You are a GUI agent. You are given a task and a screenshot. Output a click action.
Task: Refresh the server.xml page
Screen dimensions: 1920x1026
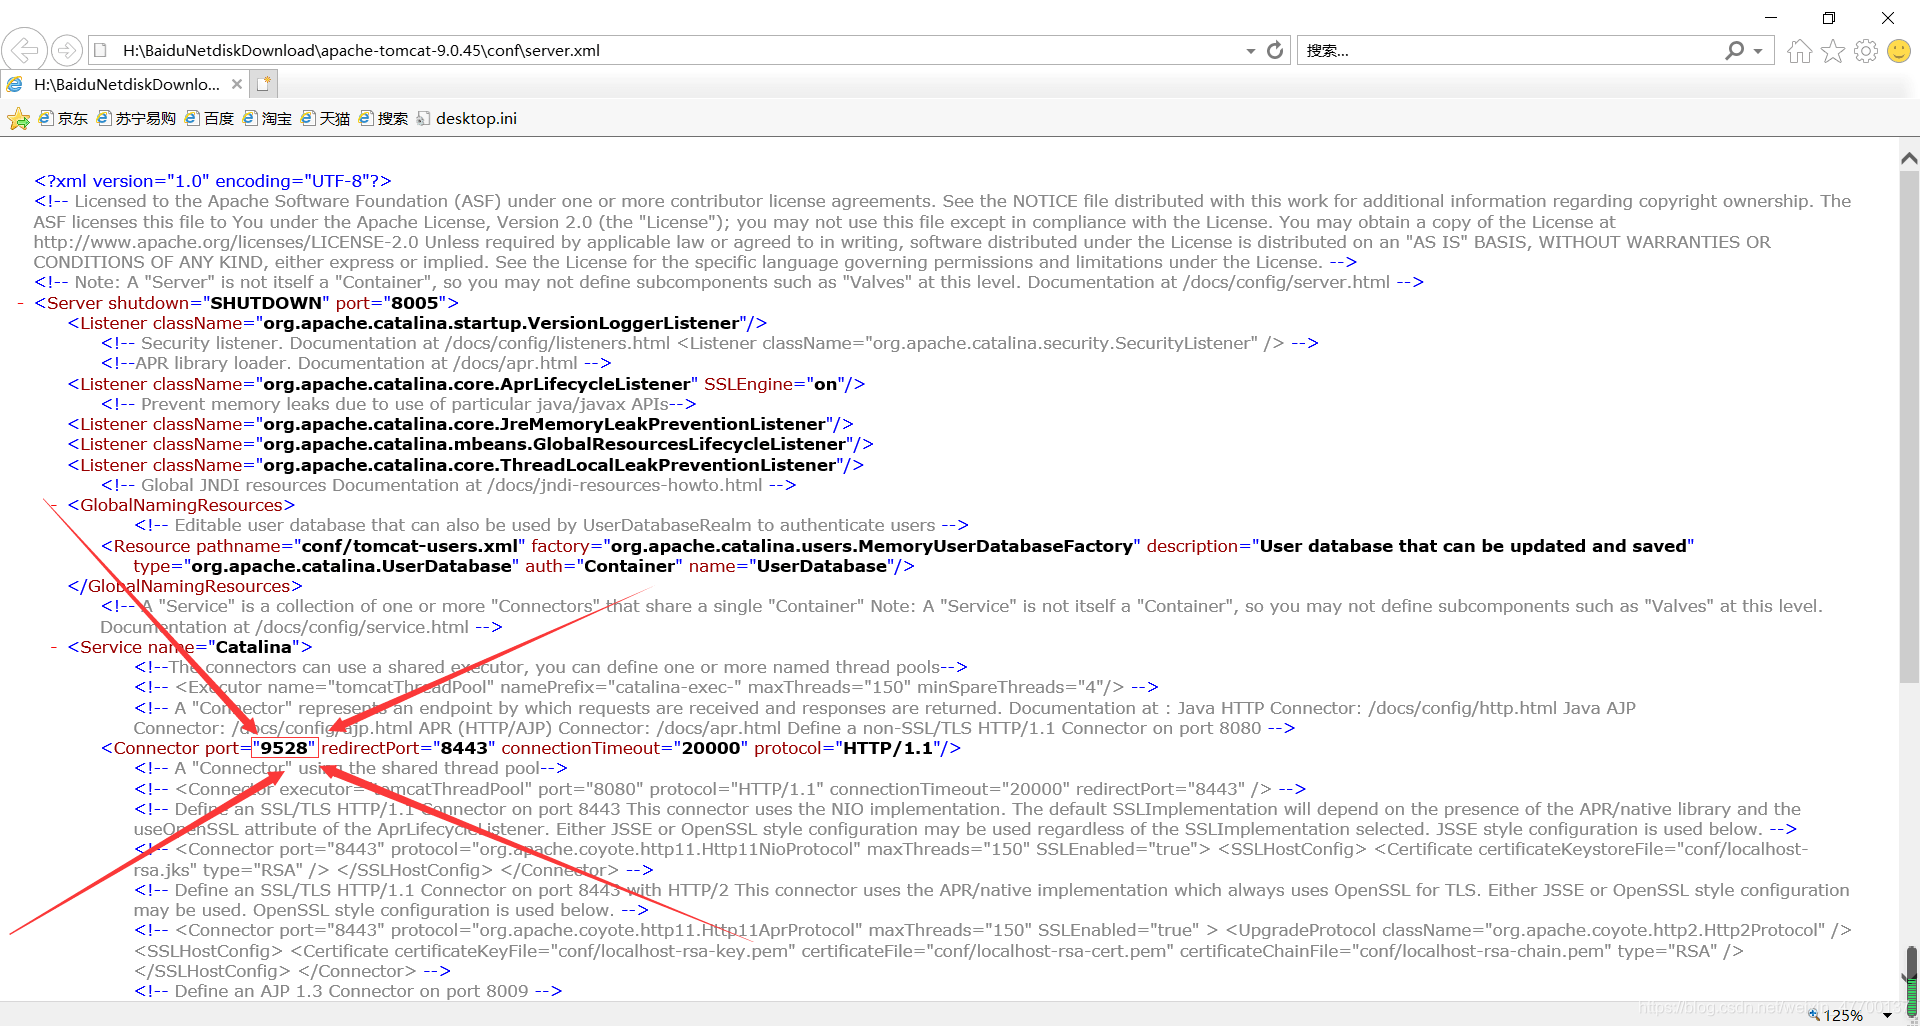point(1275,50)
